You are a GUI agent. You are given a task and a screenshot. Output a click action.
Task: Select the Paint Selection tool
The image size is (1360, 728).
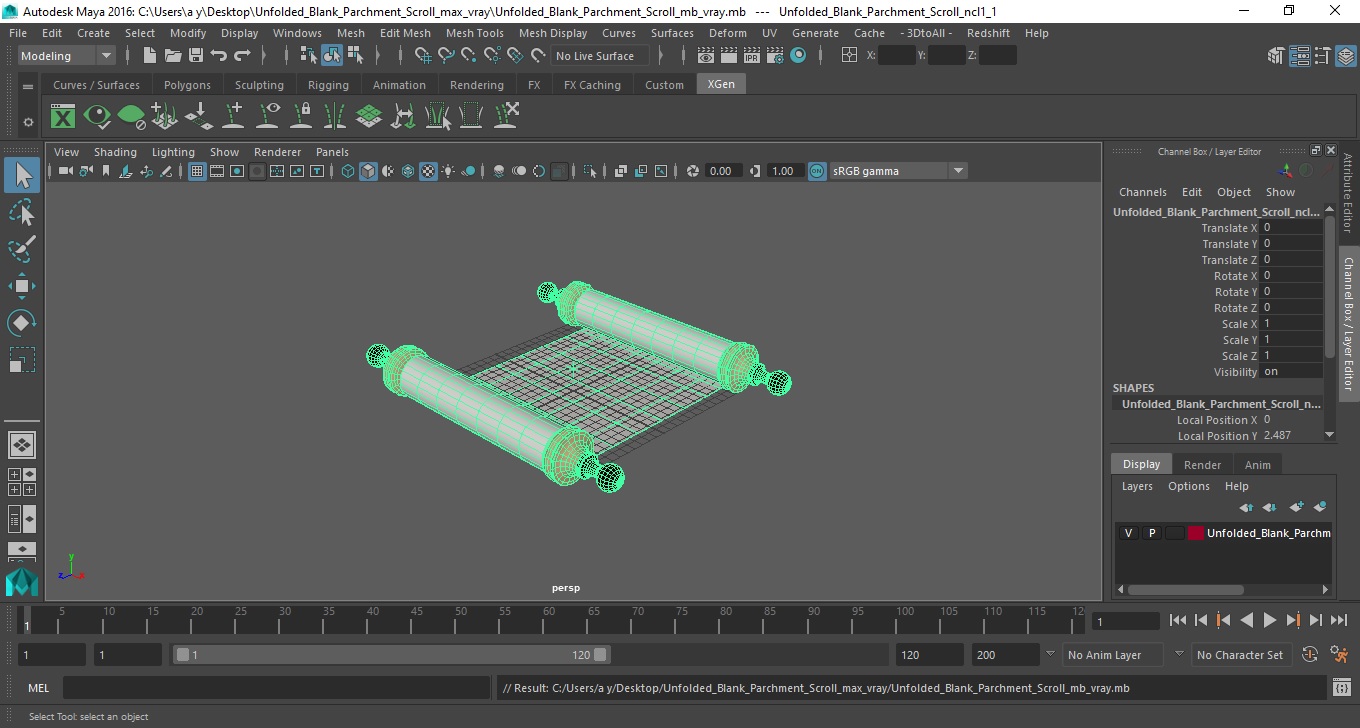(22, 249)
